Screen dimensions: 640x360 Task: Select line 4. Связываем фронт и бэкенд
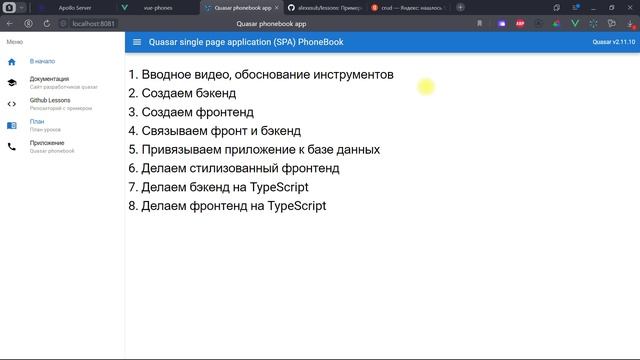pyautogui.click(x=215, y=131)
